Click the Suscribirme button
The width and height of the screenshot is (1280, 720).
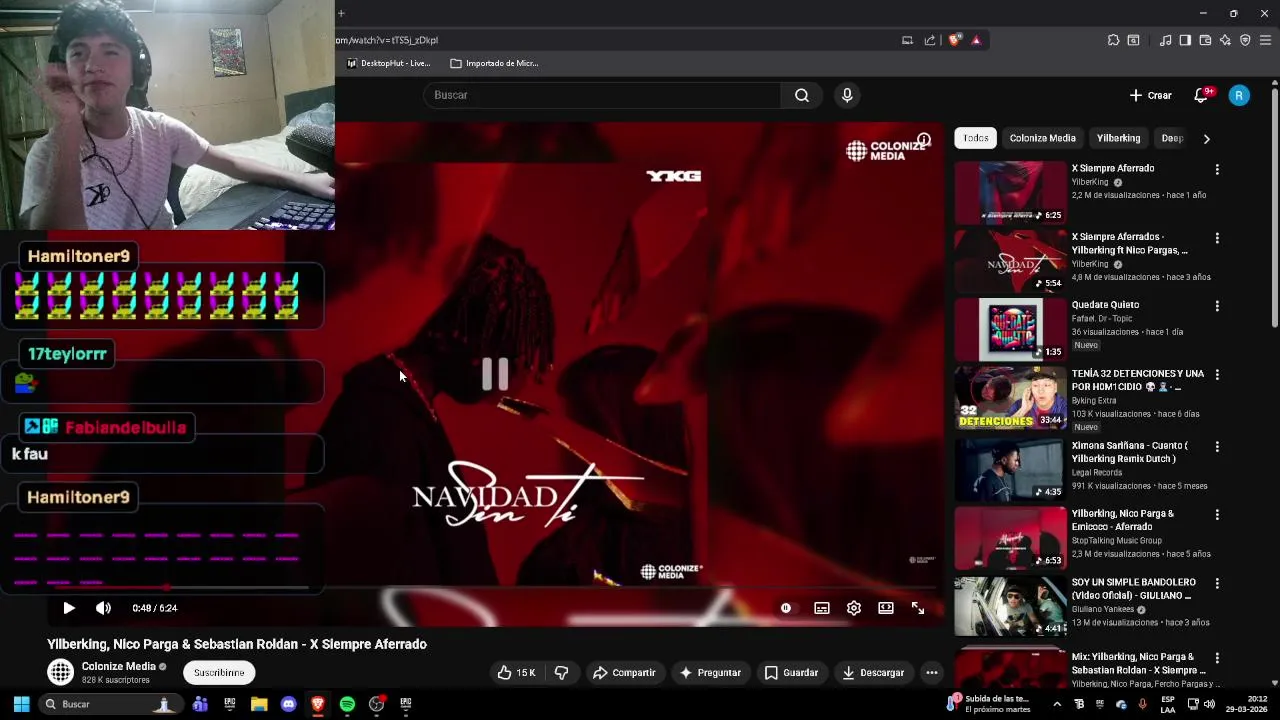pos(219,673)
